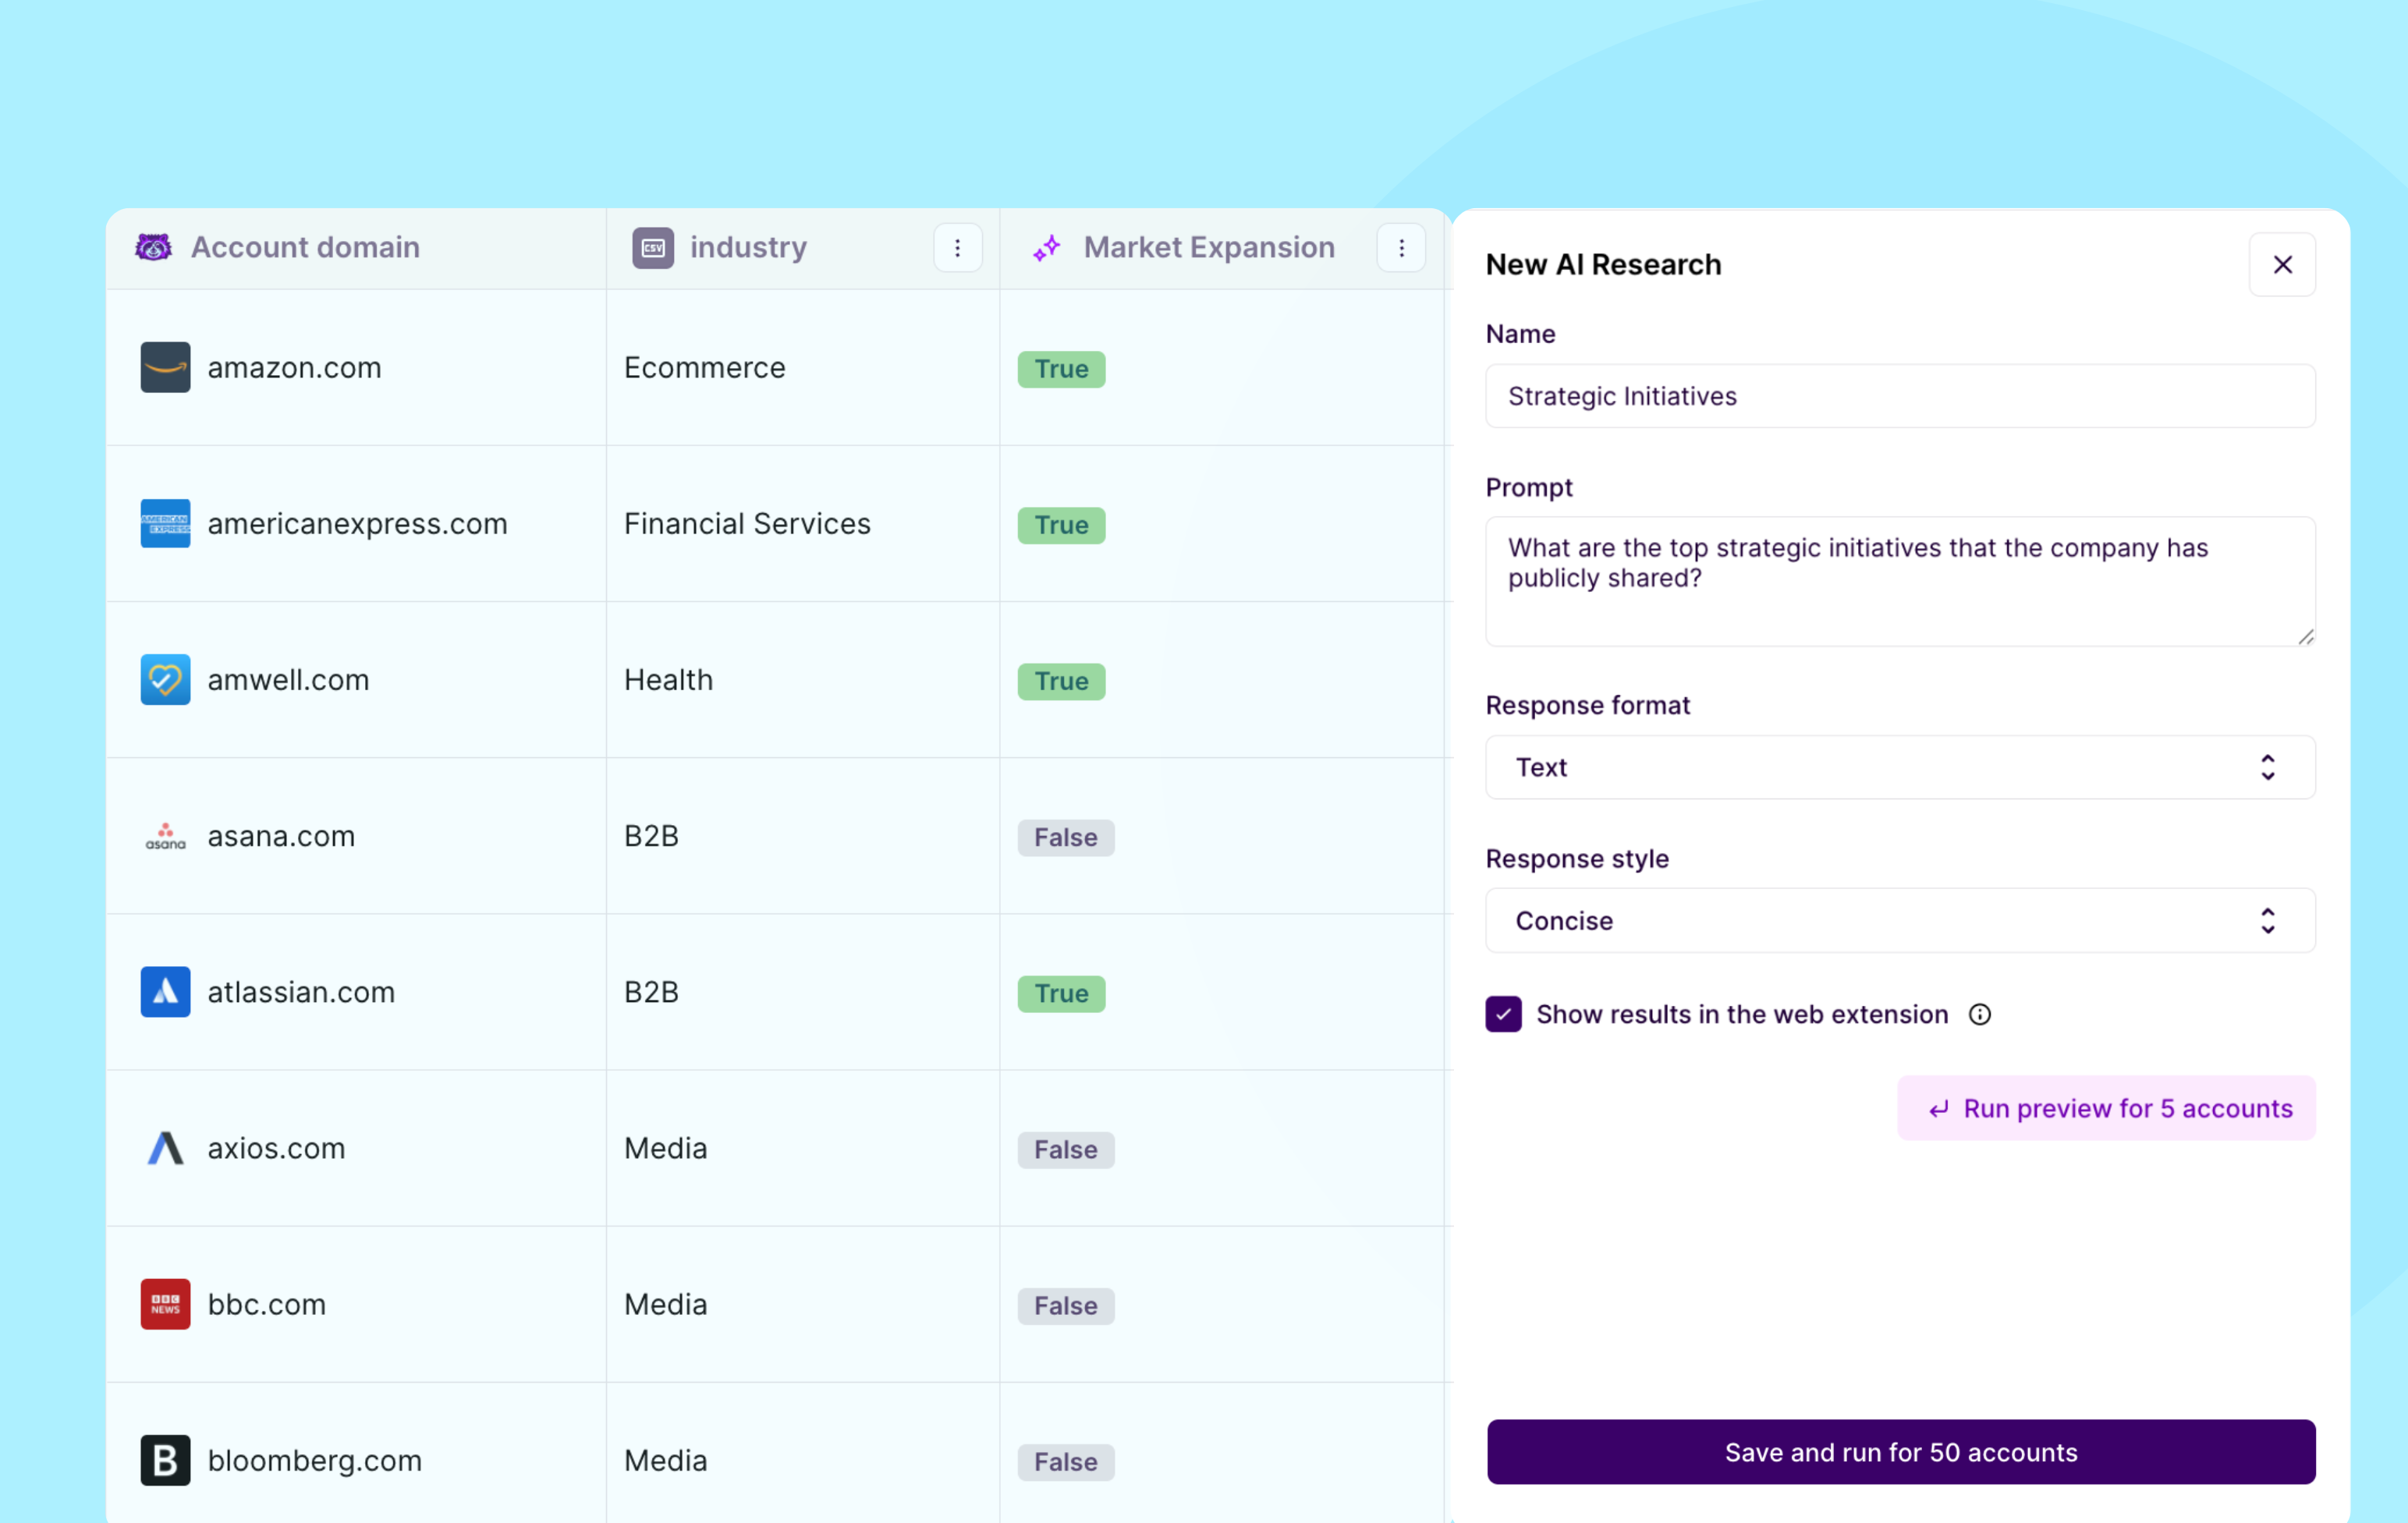Click the Amazon logo in first row

pos(165,368)
